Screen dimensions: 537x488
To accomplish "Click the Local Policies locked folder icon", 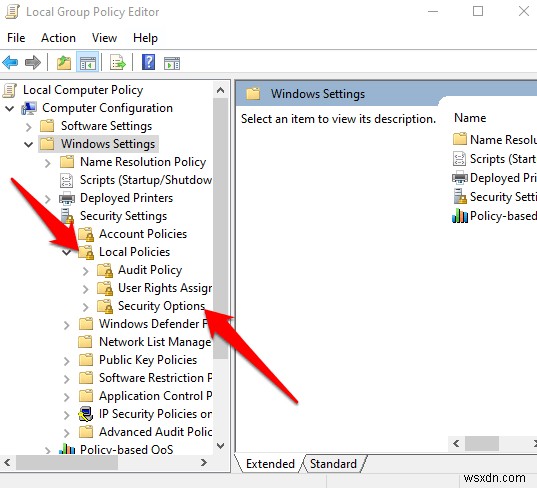I will coord(86,252).
